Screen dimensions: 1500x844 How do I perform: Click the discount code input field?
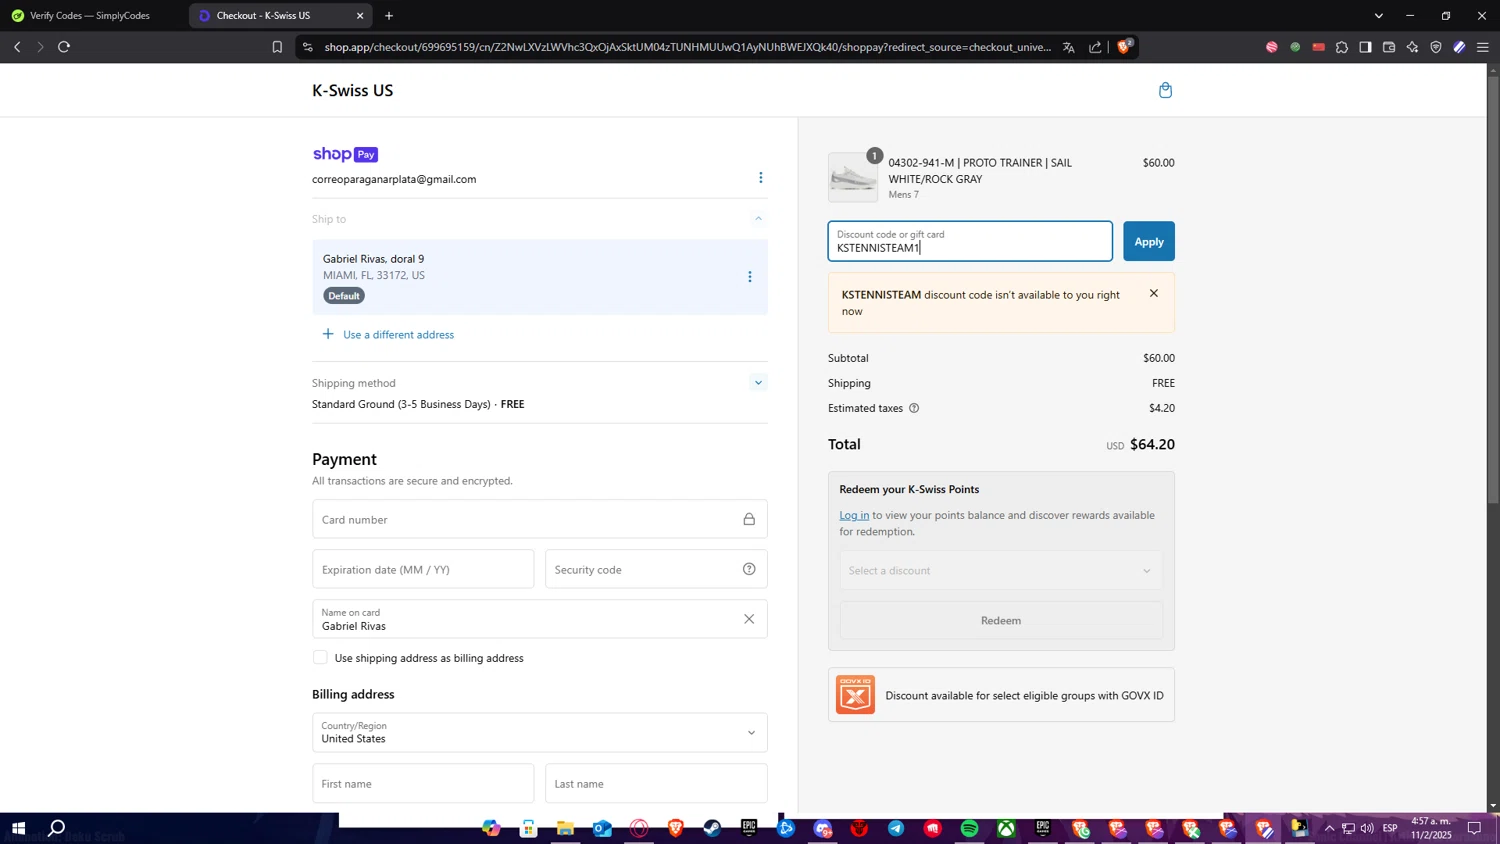pyautogui.click(x=970, y=241)
